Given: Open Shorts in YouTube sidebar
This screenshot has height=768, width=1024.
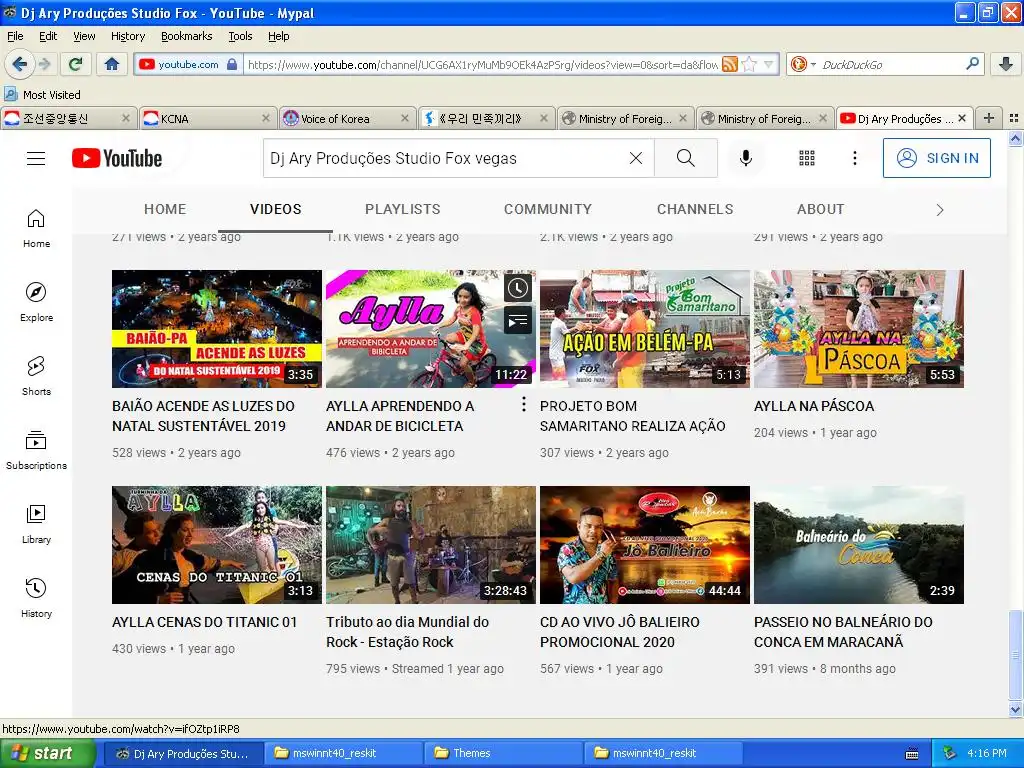Looking at the screenshot, I should click(37, 376).
